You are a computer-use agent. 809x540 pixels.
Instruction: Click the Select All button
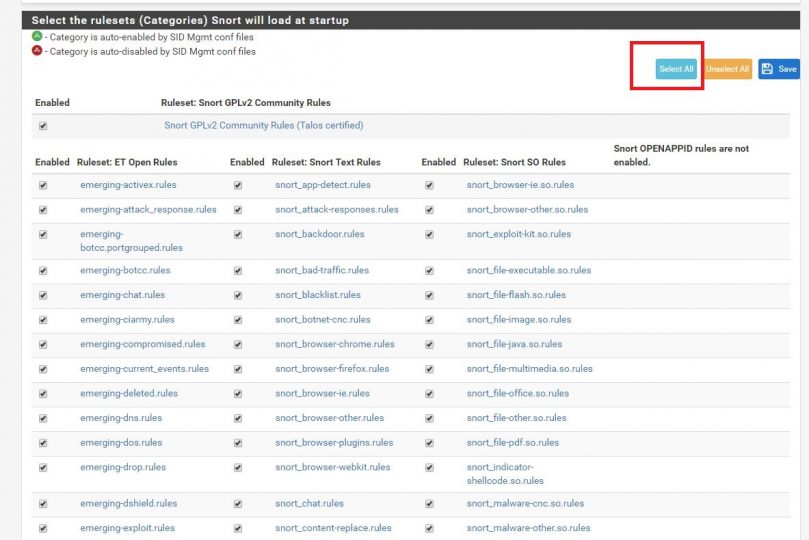click(x=676, y=69)
